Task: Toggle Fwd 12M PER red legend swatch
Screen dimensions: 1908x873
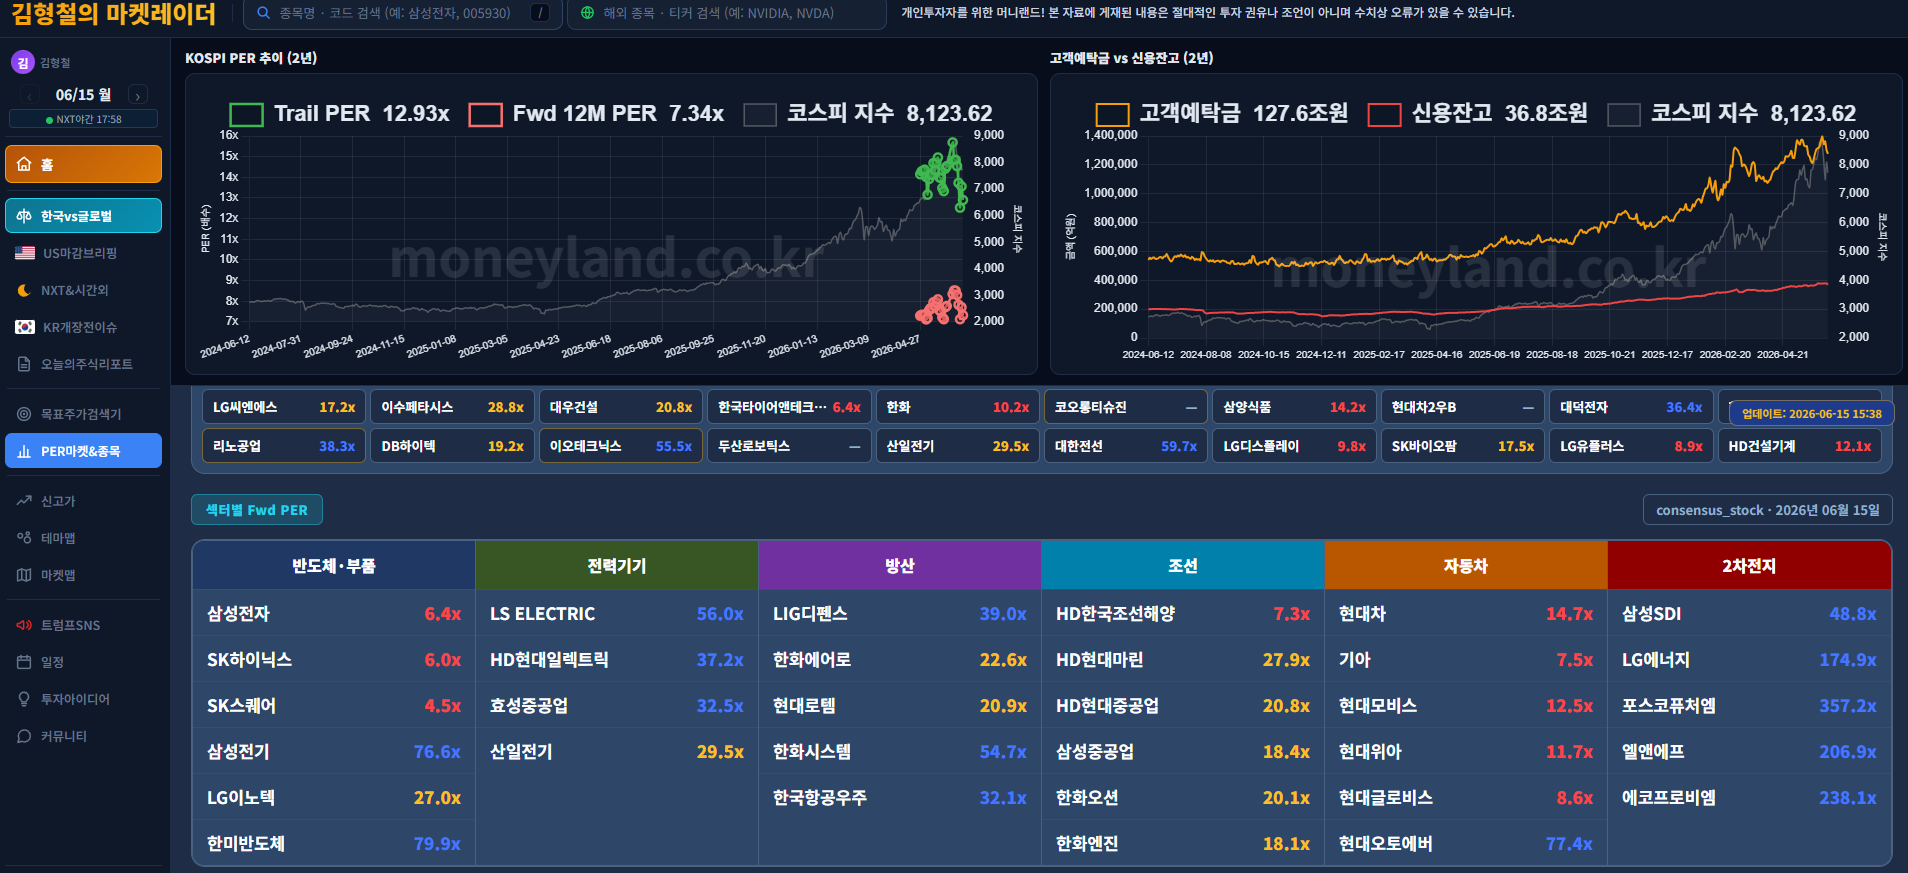Action: point(485,114)
